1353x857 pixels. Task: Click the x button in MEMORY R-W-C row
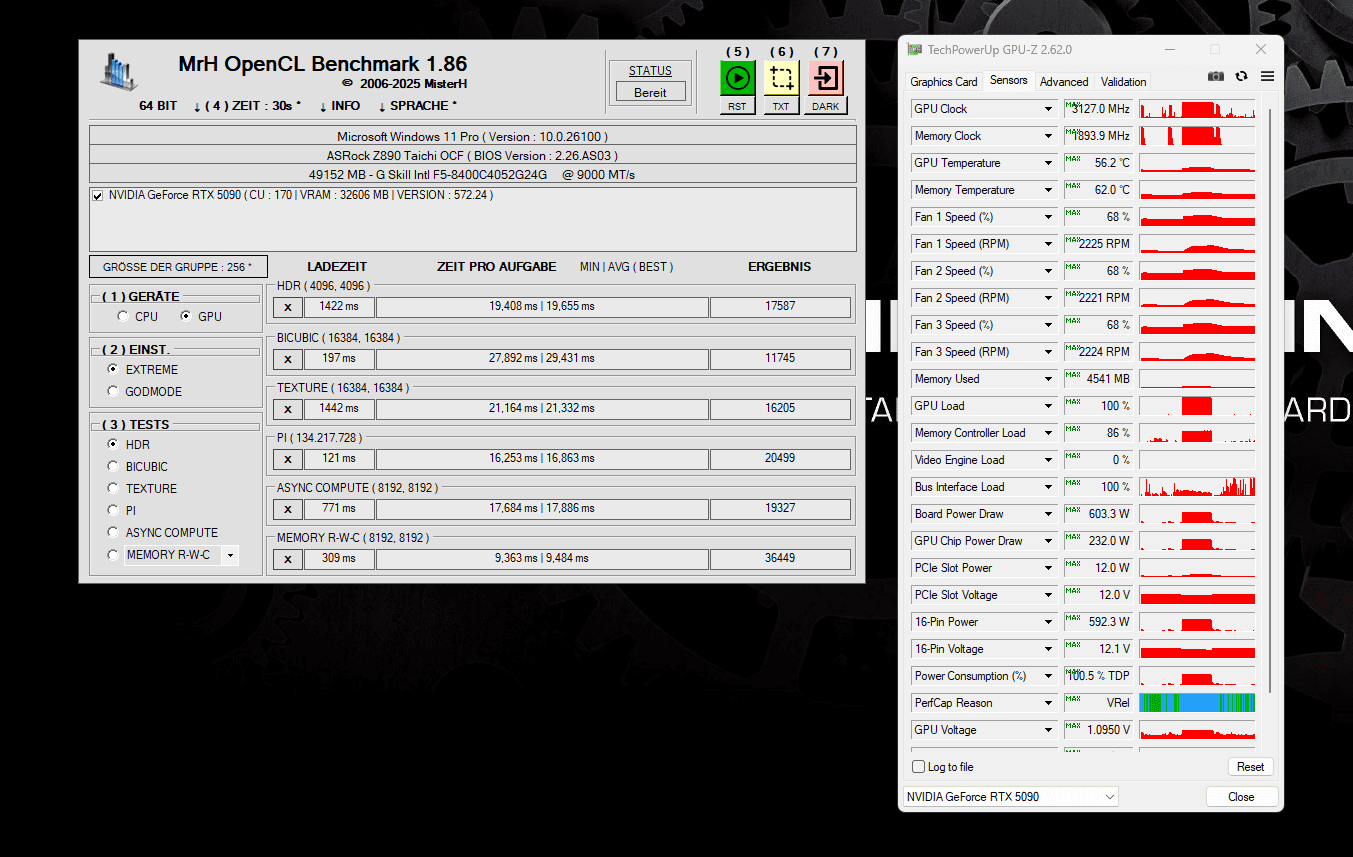pyautogui.click(x=288, y=559)
